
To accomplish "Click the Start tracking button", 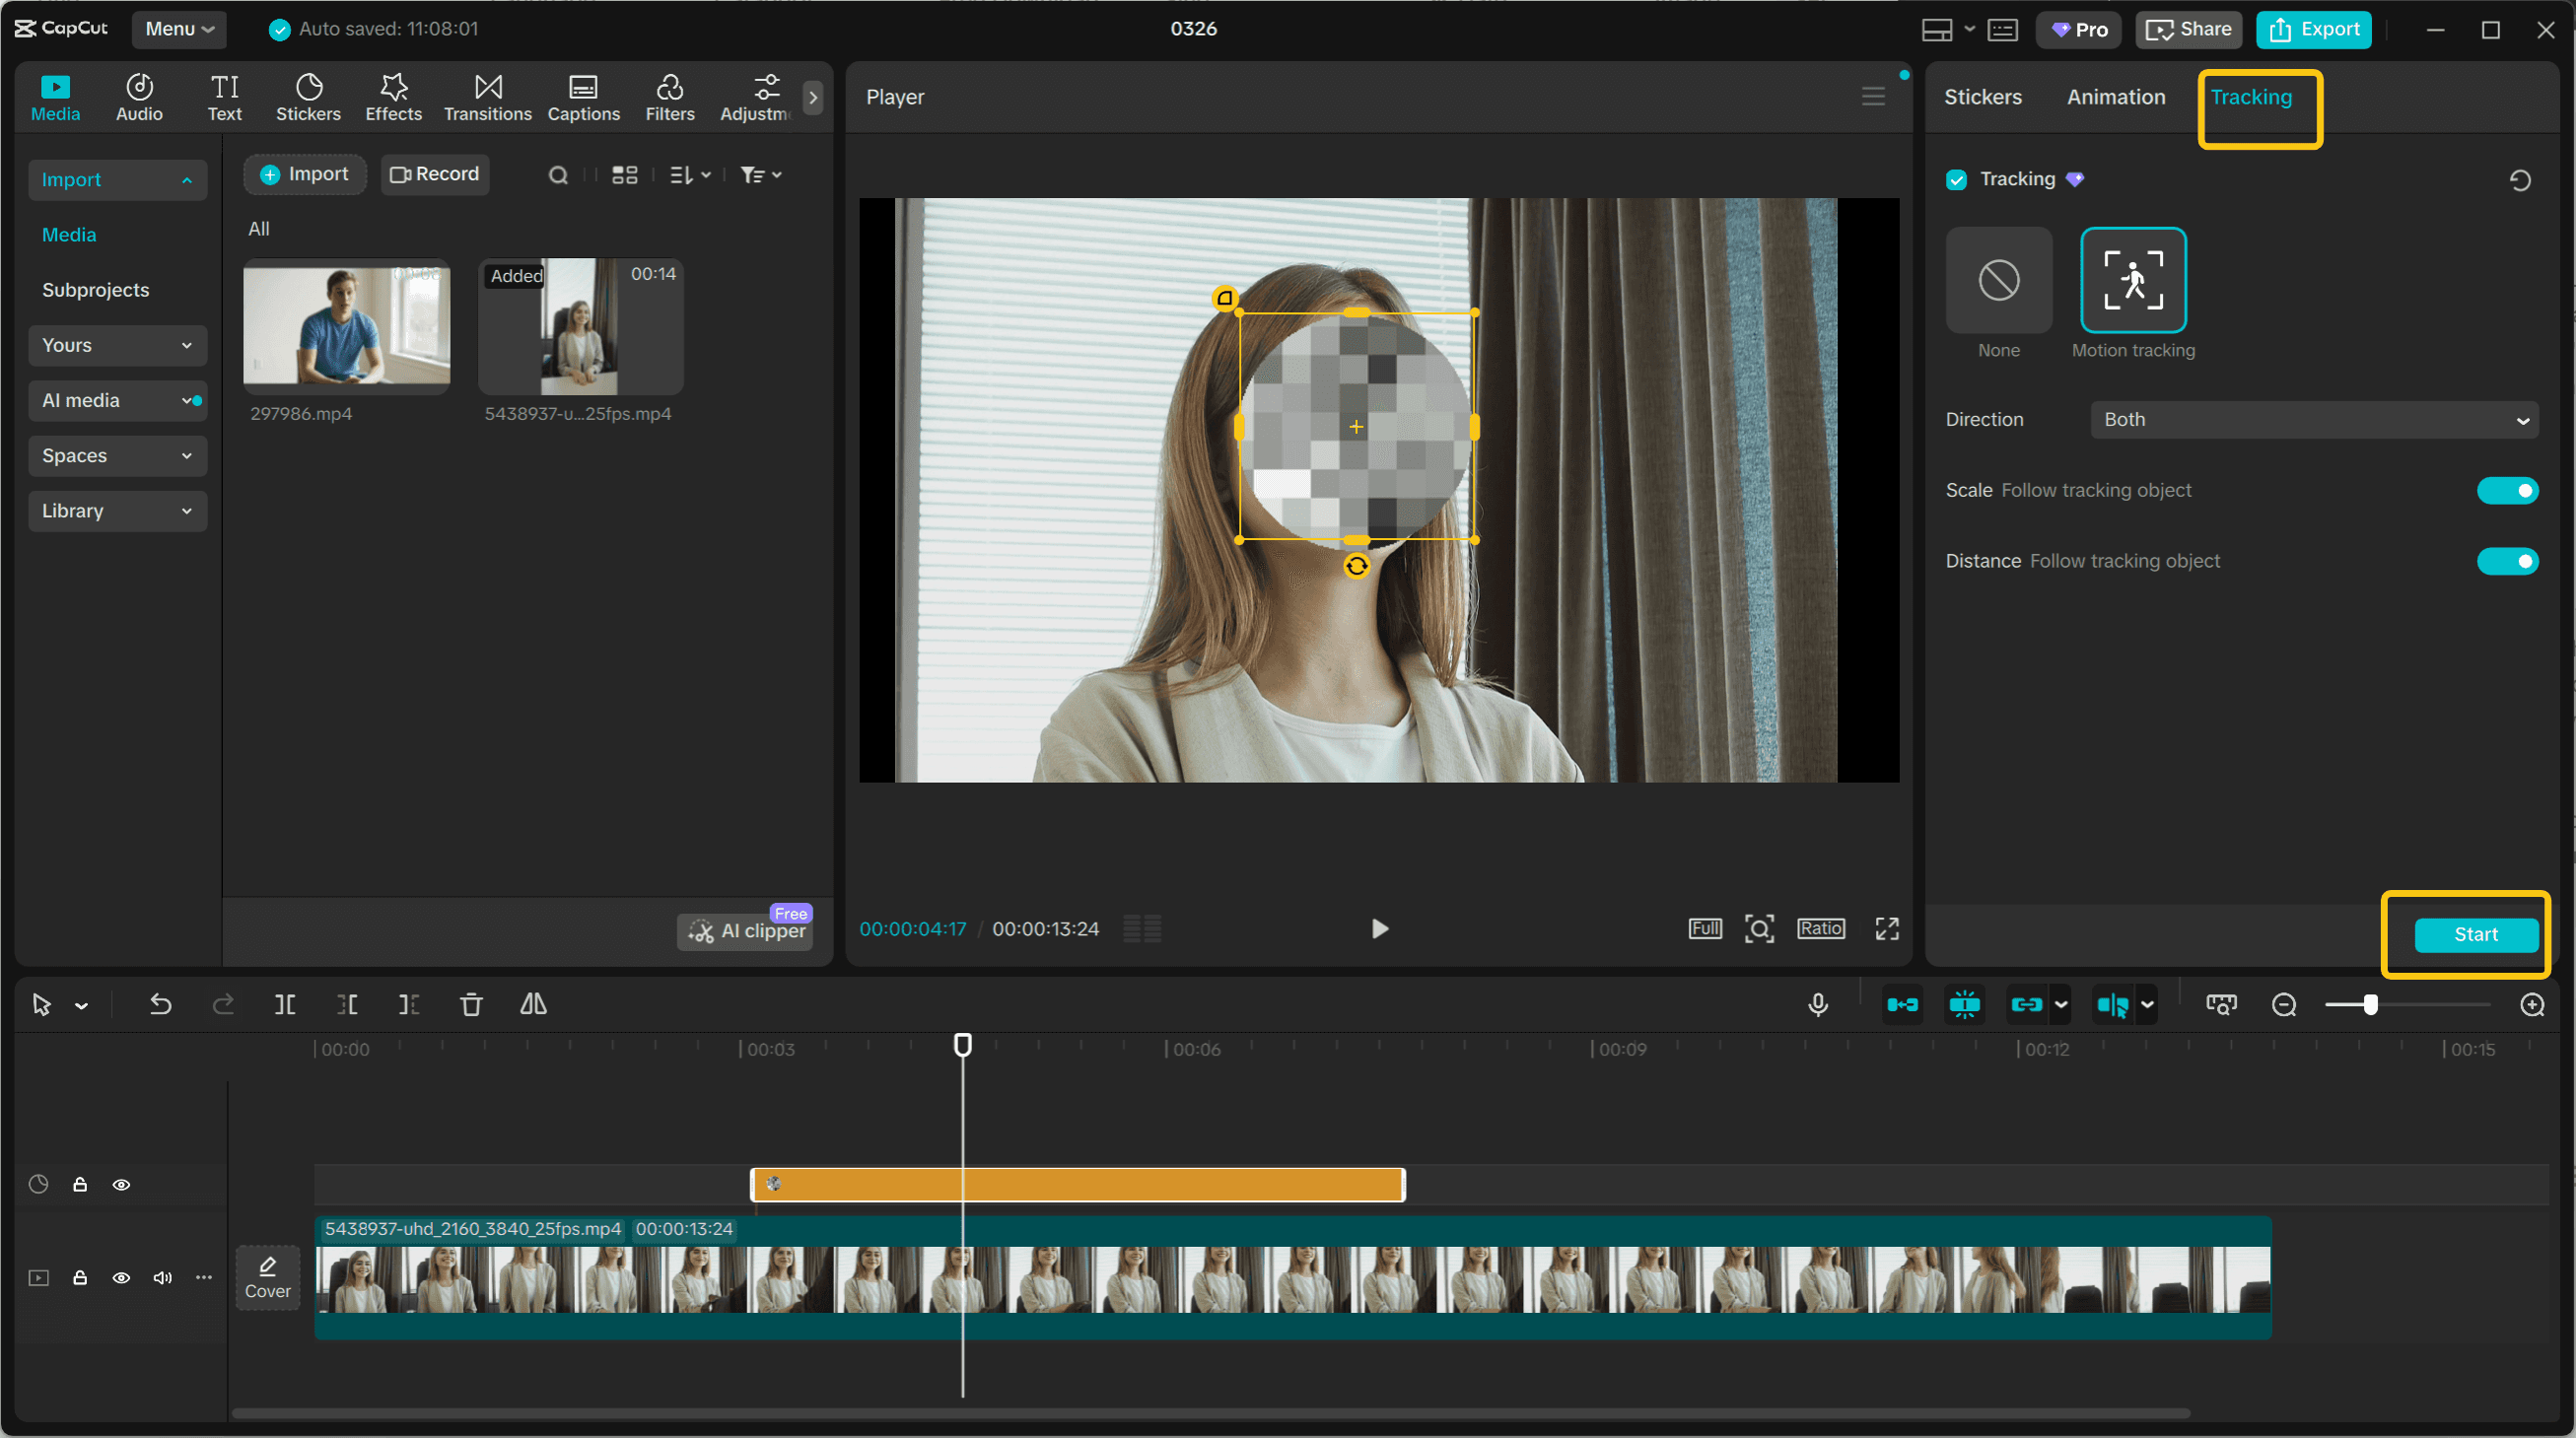I will point(2475,934).
